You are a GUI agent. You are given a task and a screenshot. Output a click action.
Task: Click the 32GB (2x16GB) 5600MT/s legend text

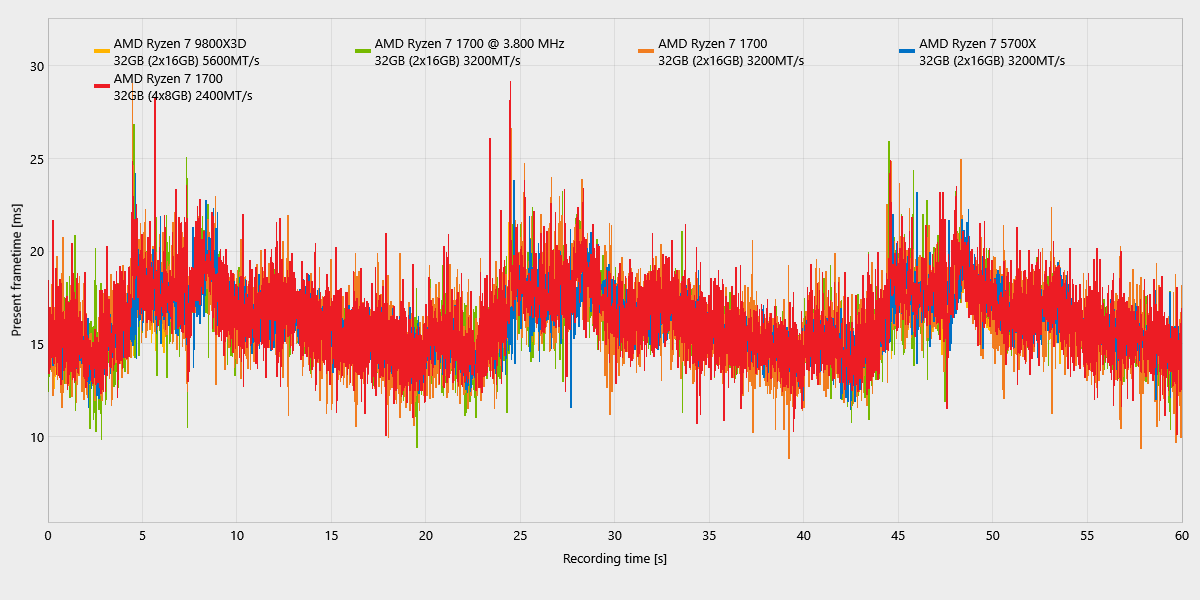pos(187,61)
